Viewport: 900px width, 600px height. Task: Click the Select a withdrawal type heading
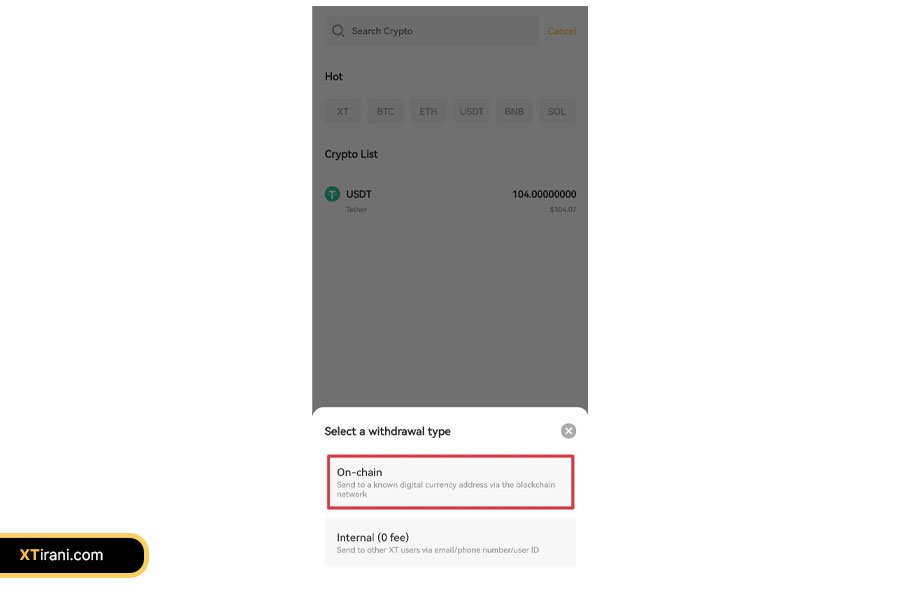[387, 431]
